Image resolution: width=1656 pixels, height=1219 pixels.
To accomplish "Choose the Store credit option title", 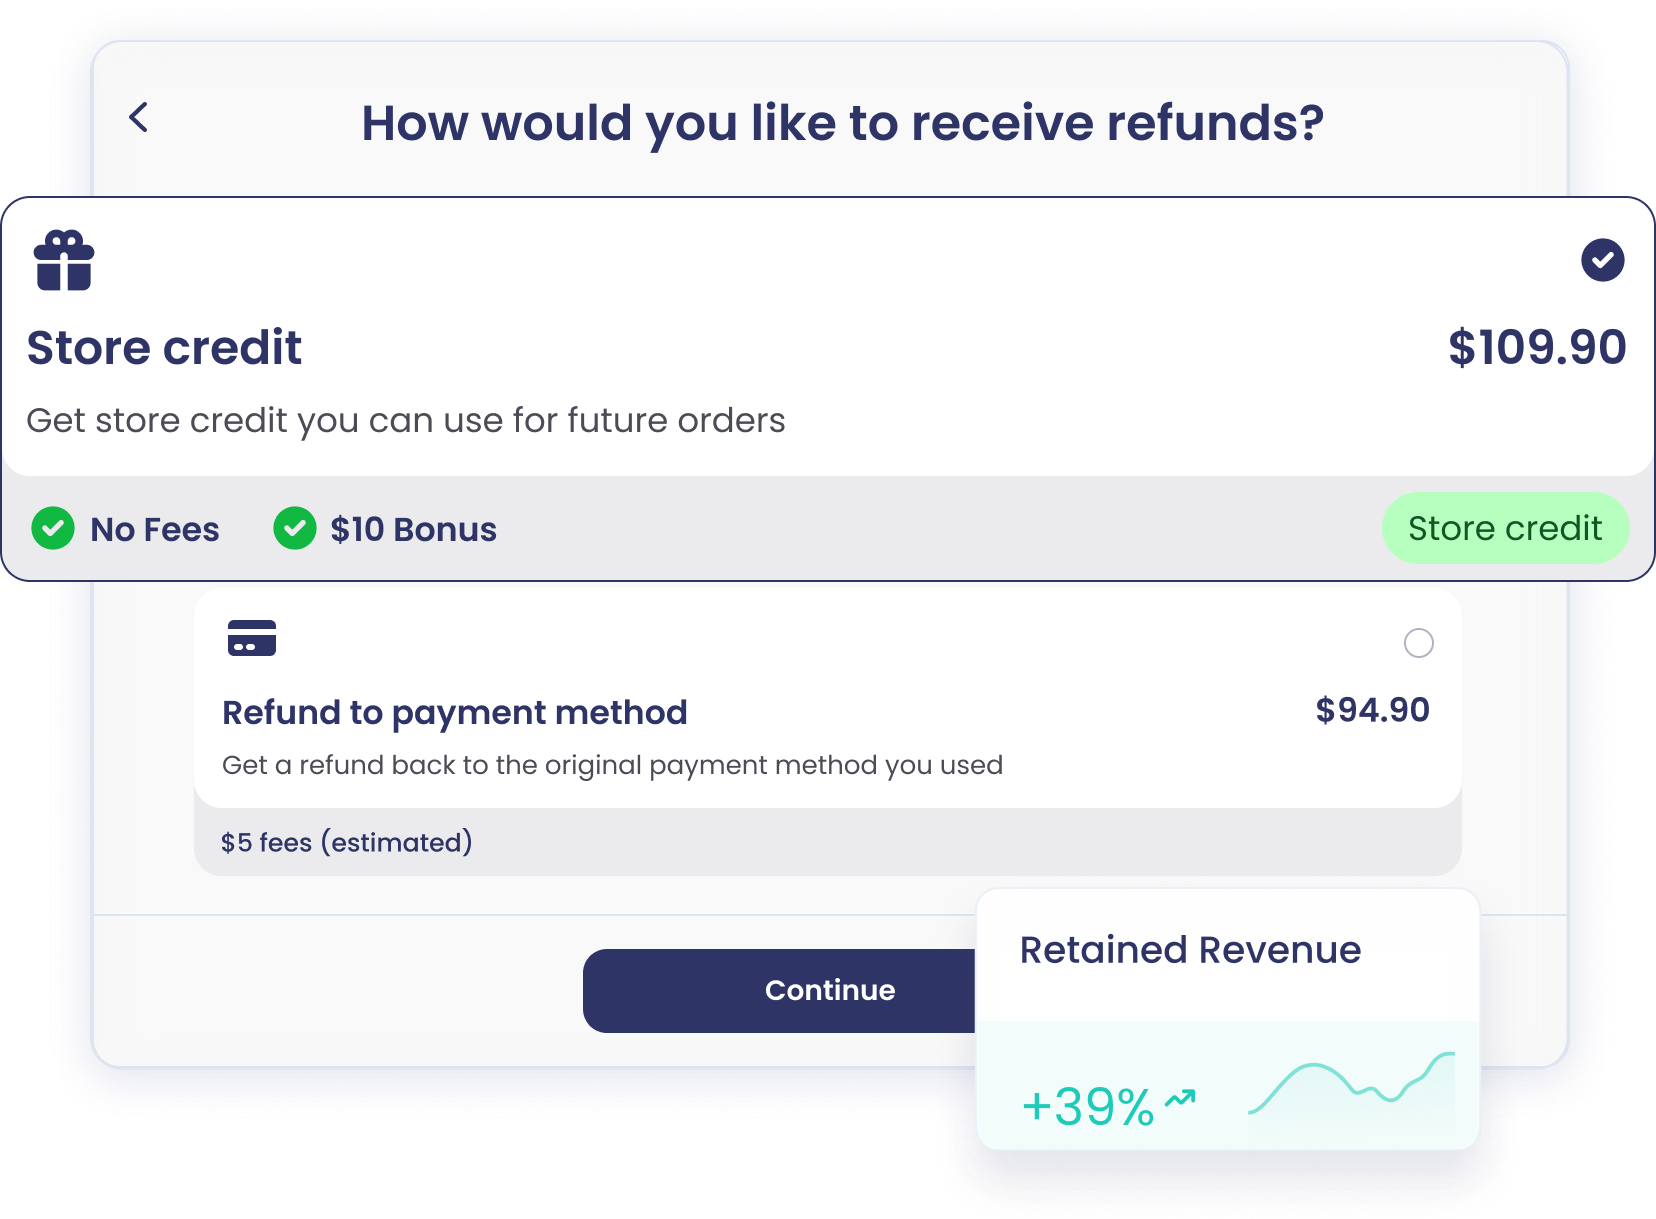I will pos(164,348).
